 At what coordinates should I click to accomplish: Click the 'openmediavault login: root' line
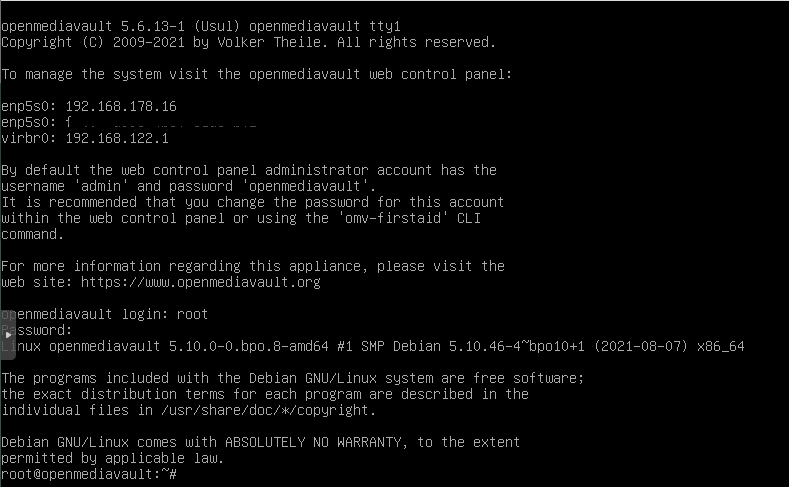click(x=104, y=314)
